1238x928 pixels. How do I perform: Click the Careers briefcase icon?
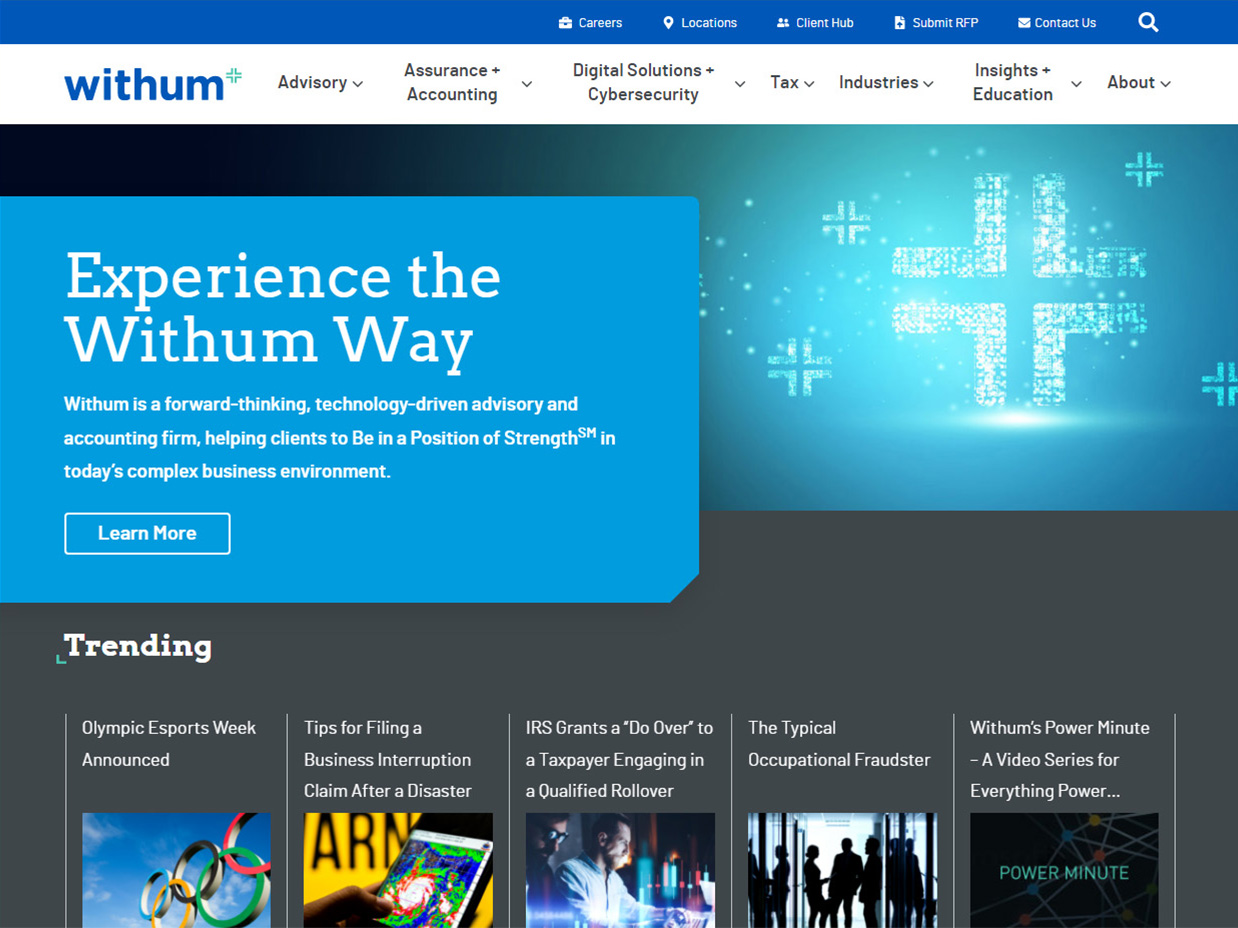565,23
